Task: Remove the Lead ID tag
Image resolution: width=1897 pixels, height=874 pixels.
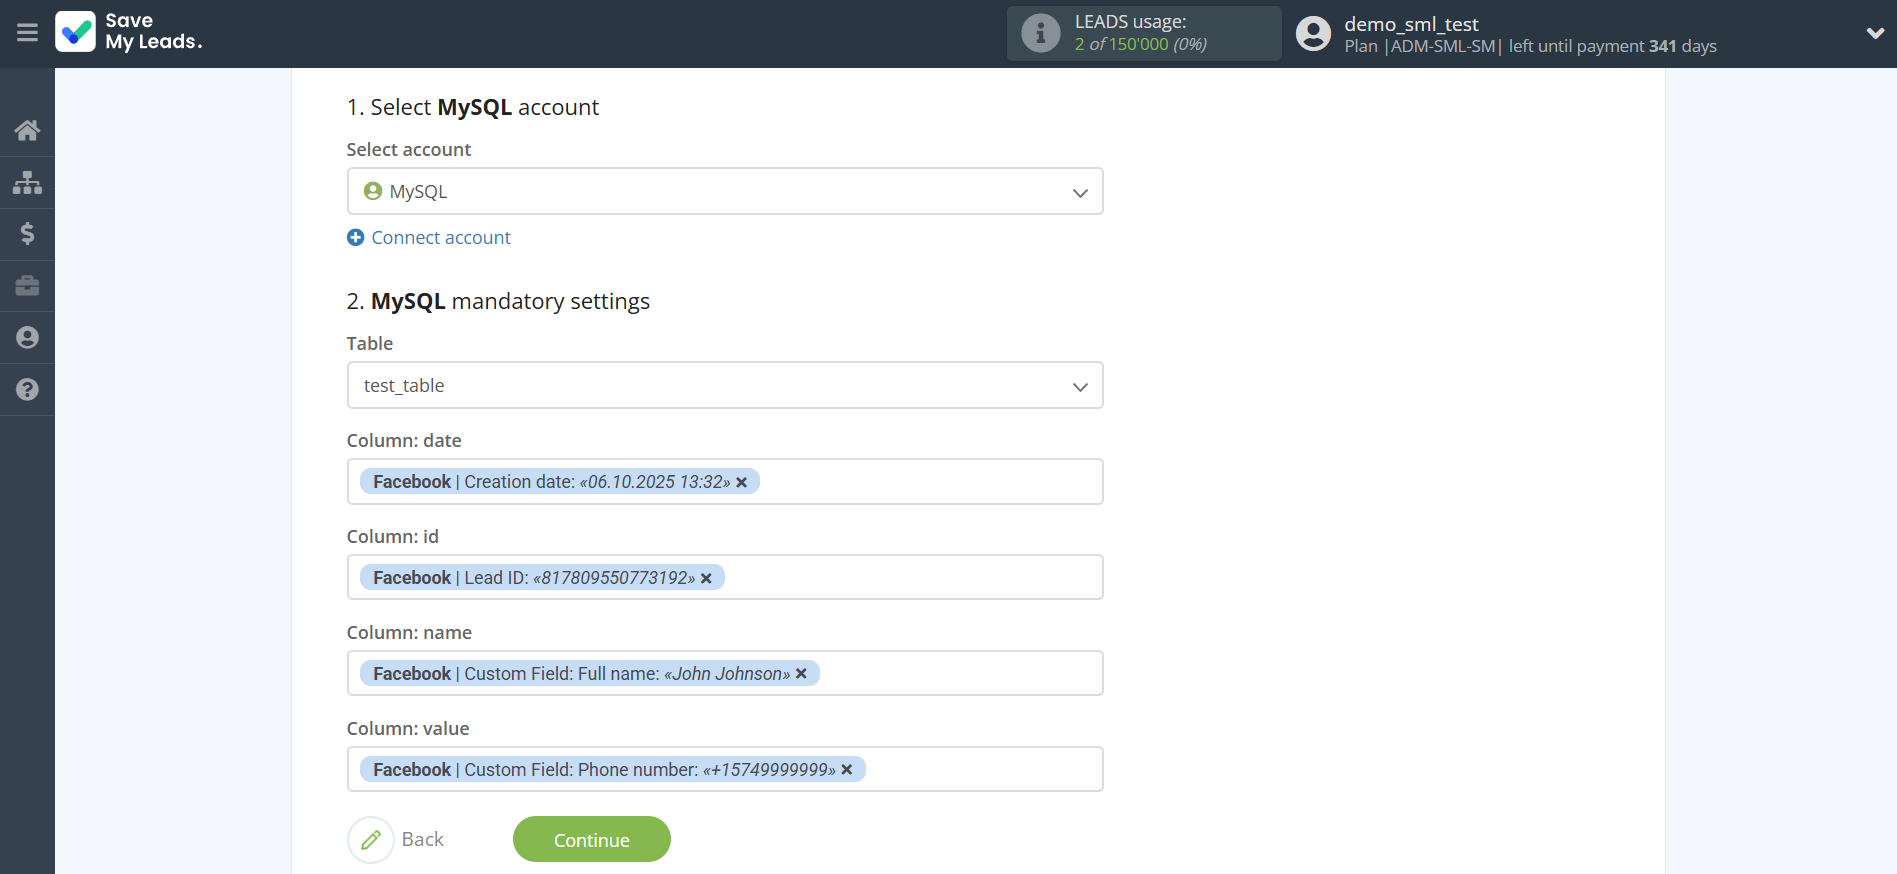Action: [x=706, y=579]
